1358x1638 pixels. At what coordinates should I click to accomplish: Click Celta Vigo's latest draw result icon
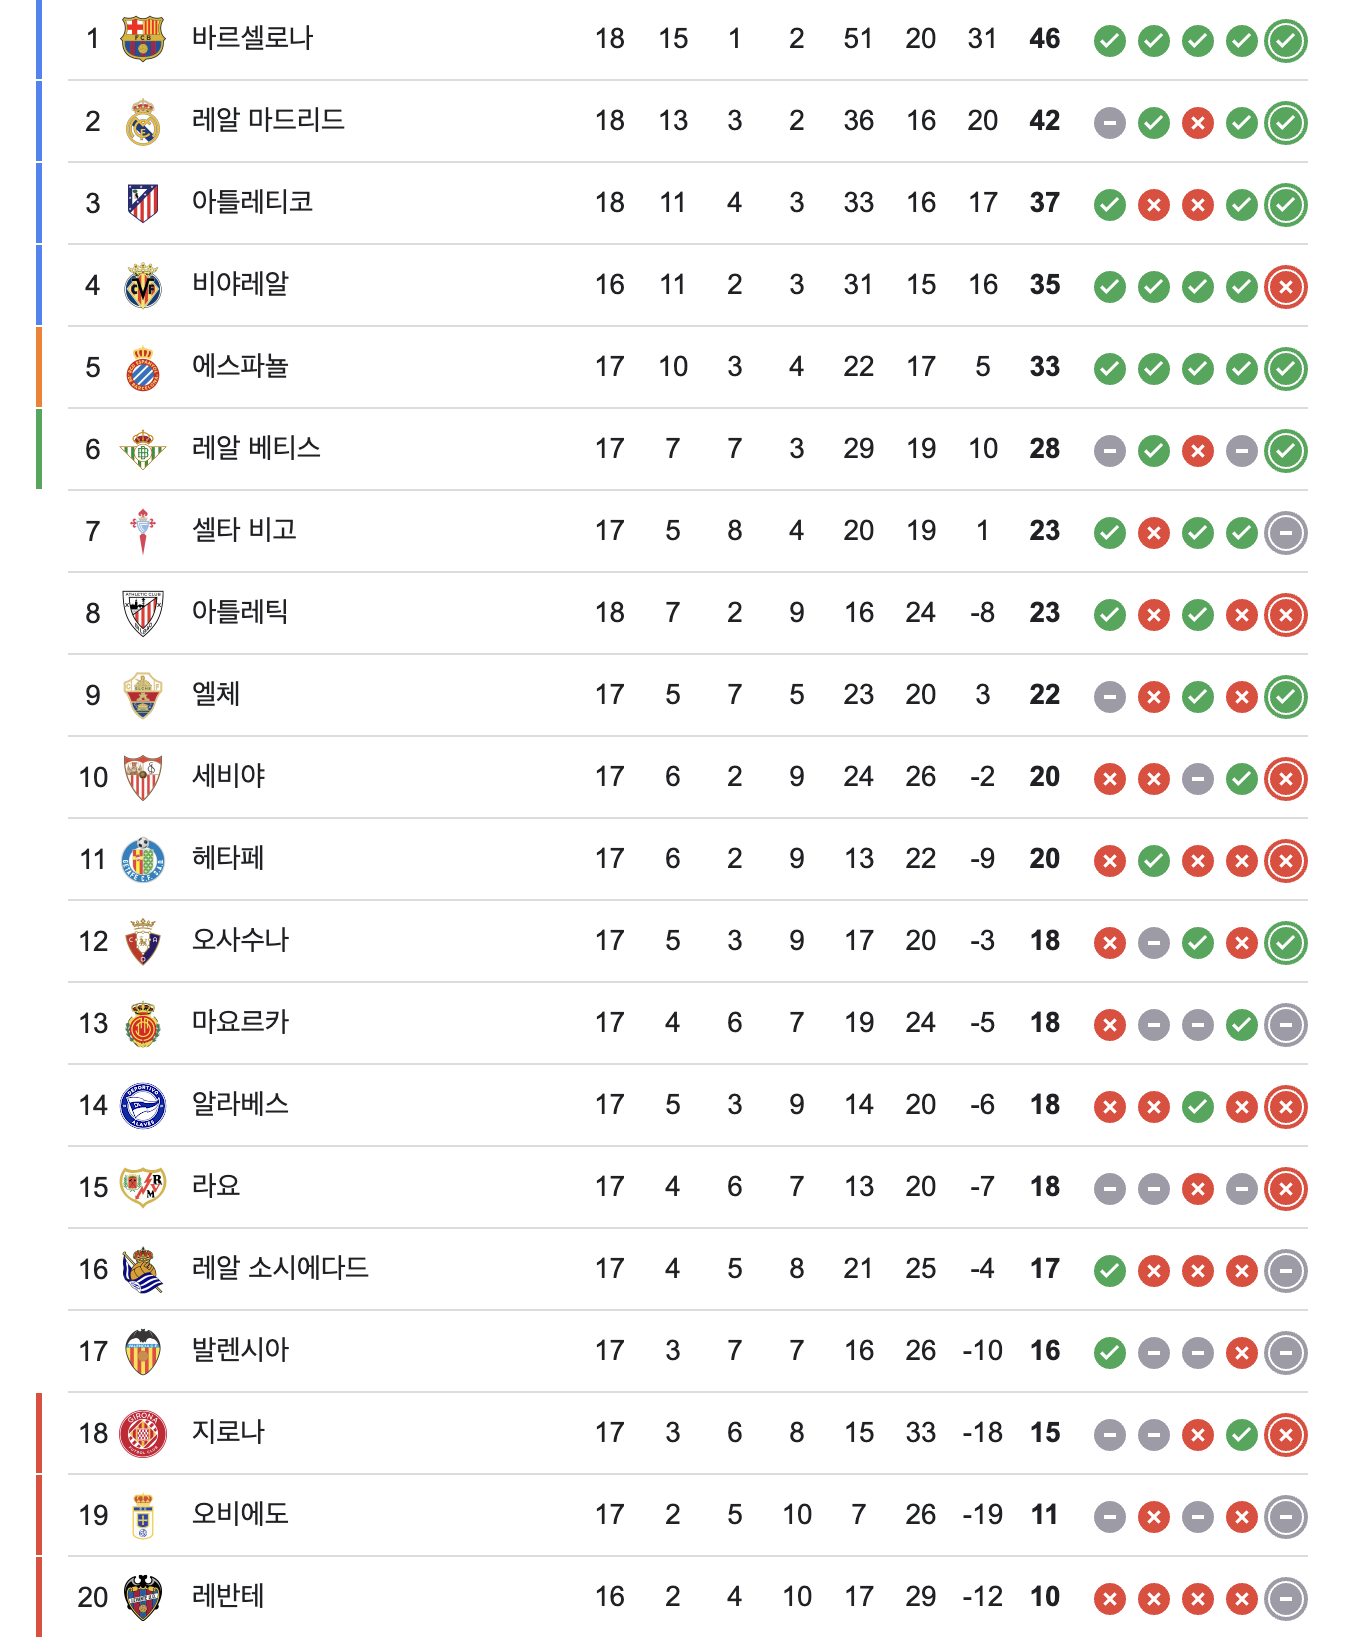coord(1286,533)
